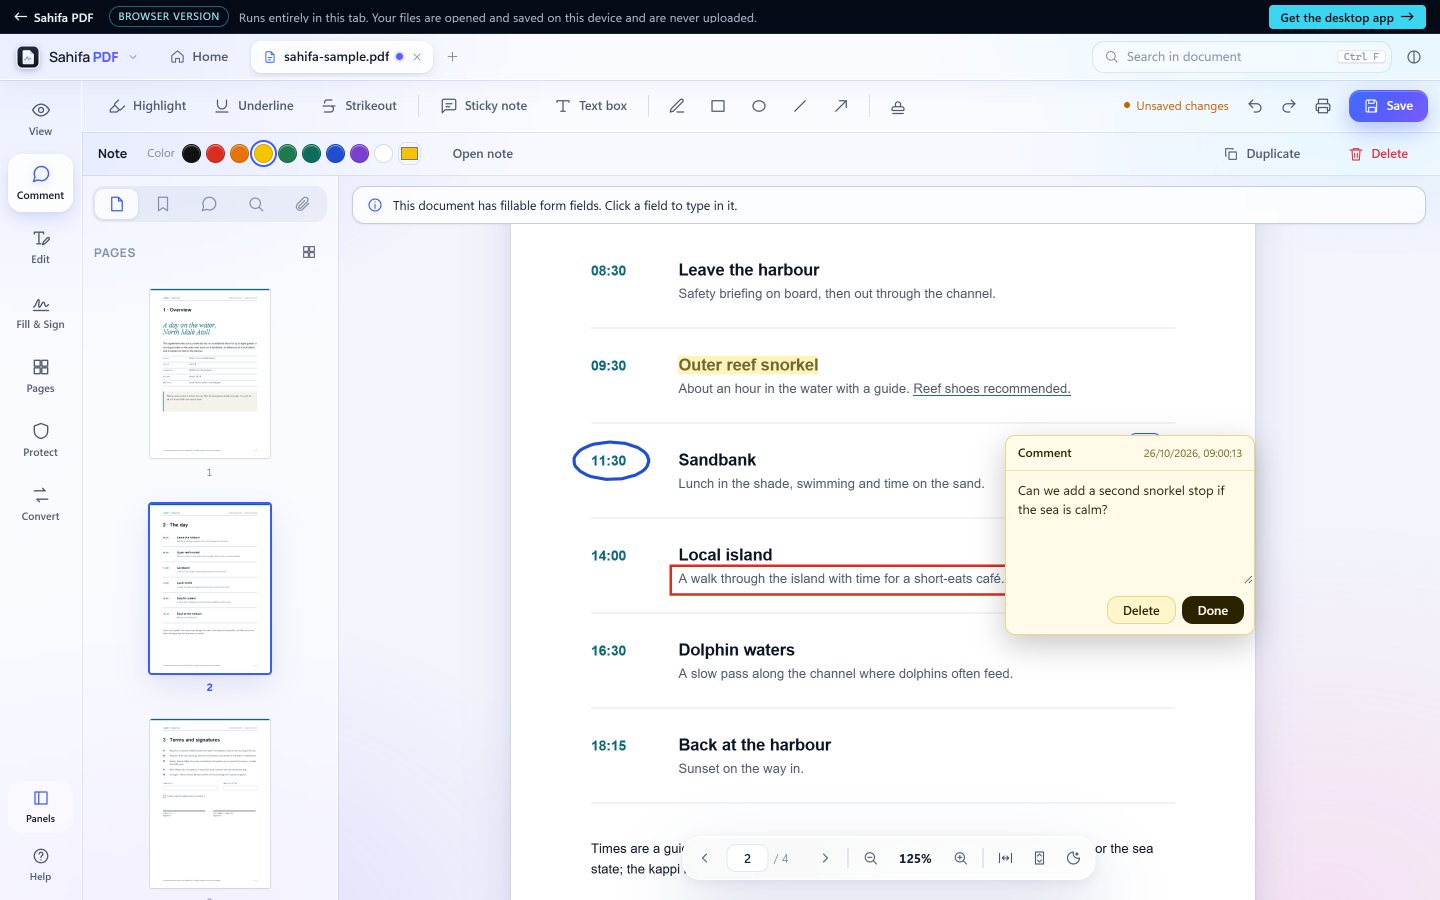Click the Get the desktop app button
This screenshot has width=1440, height=900.
[x=1347, y=17]
